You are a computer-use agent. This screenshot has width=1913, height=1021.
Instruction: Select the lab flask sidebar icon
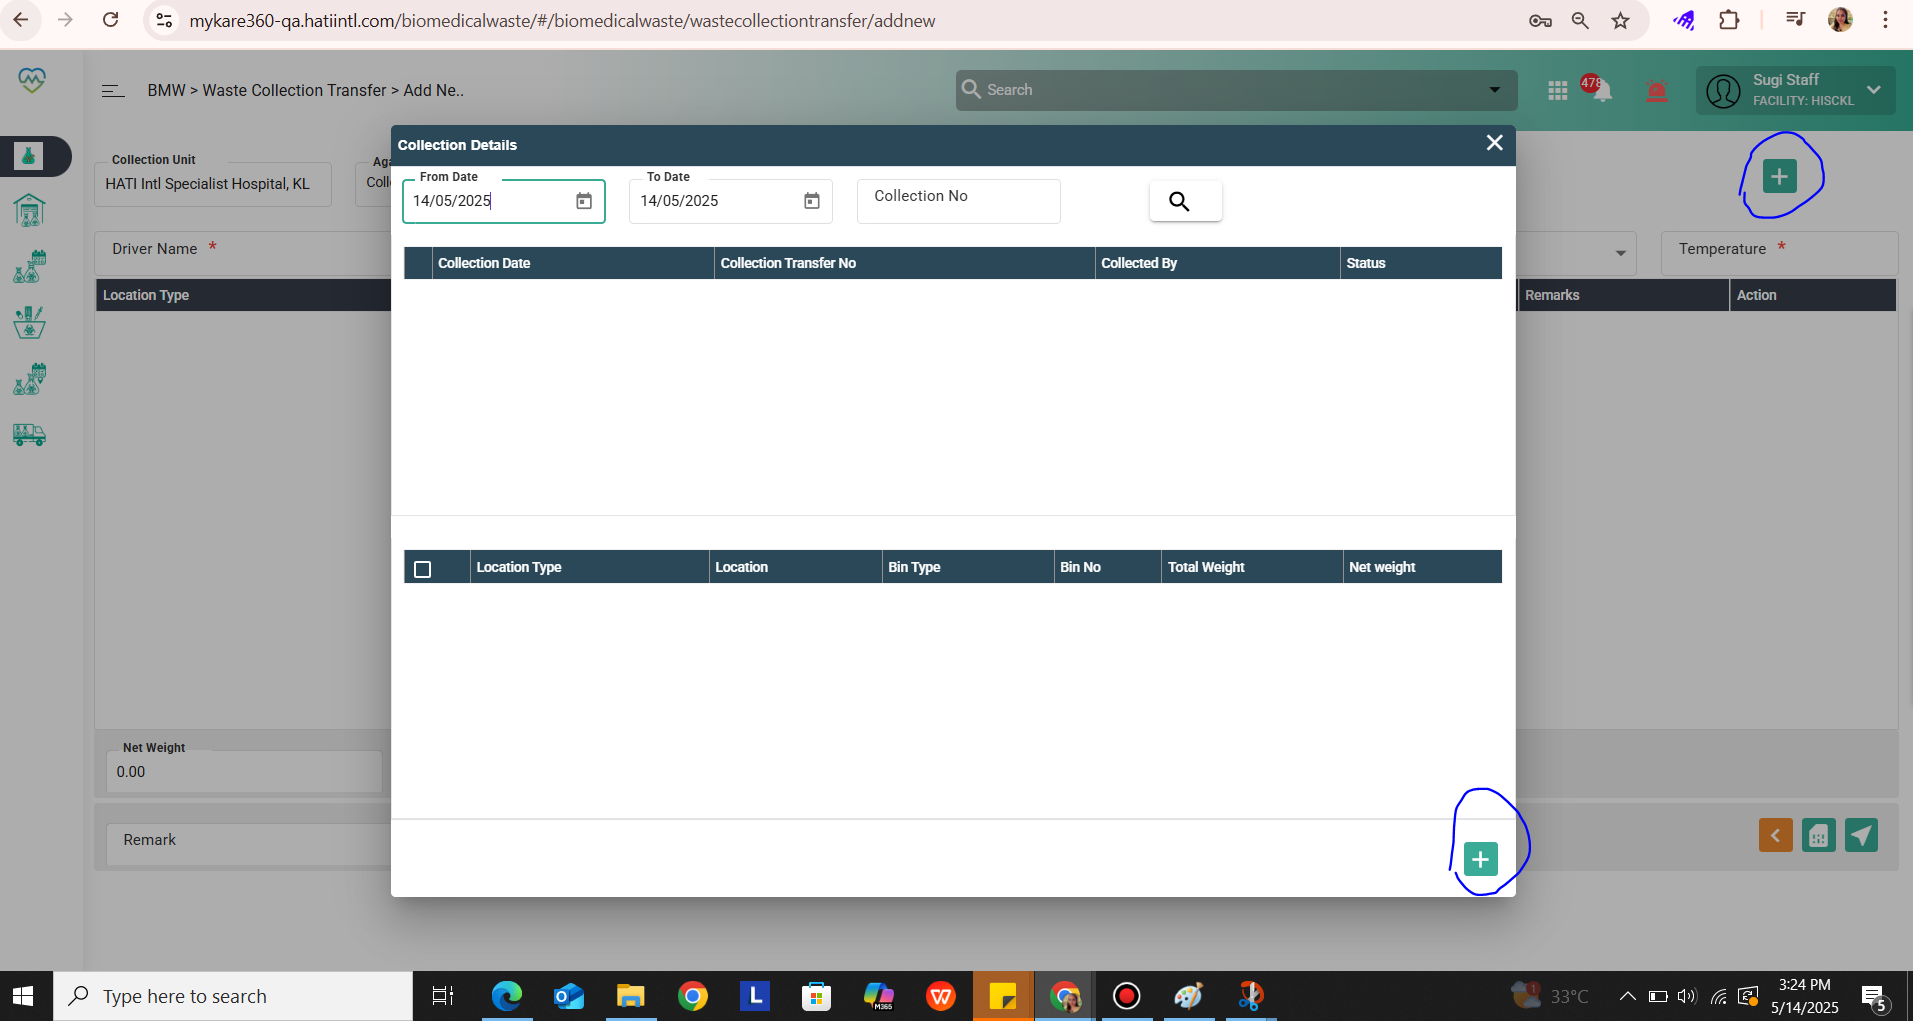29,156
